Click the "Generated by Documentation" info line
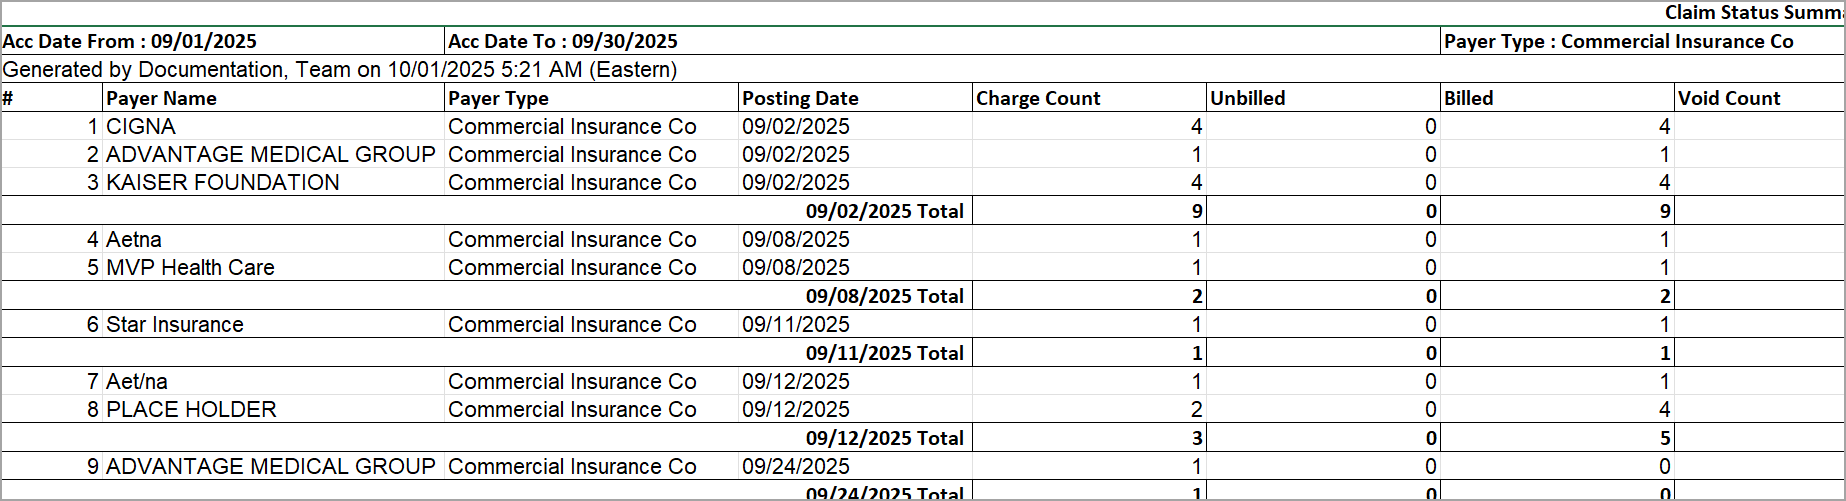The width and height of the screenshot is (1846, 501). pos(340,70)
